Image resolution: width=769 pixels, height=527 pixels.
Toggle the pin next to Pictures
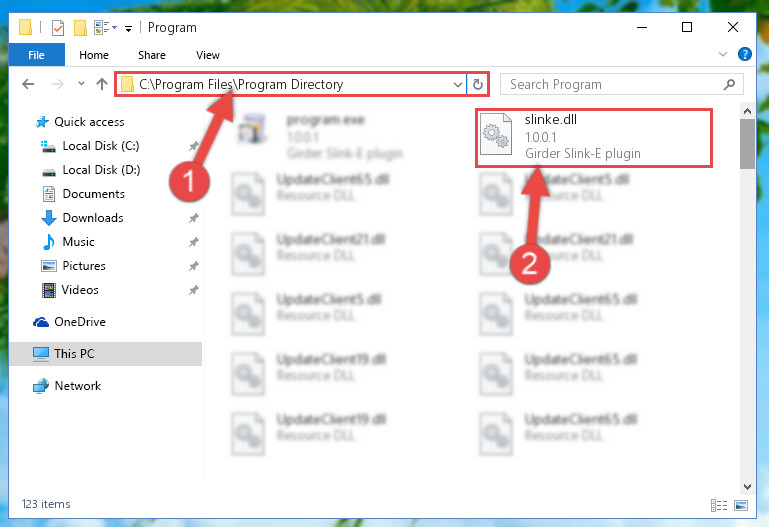pyautogui.click(x=194, y=266)
